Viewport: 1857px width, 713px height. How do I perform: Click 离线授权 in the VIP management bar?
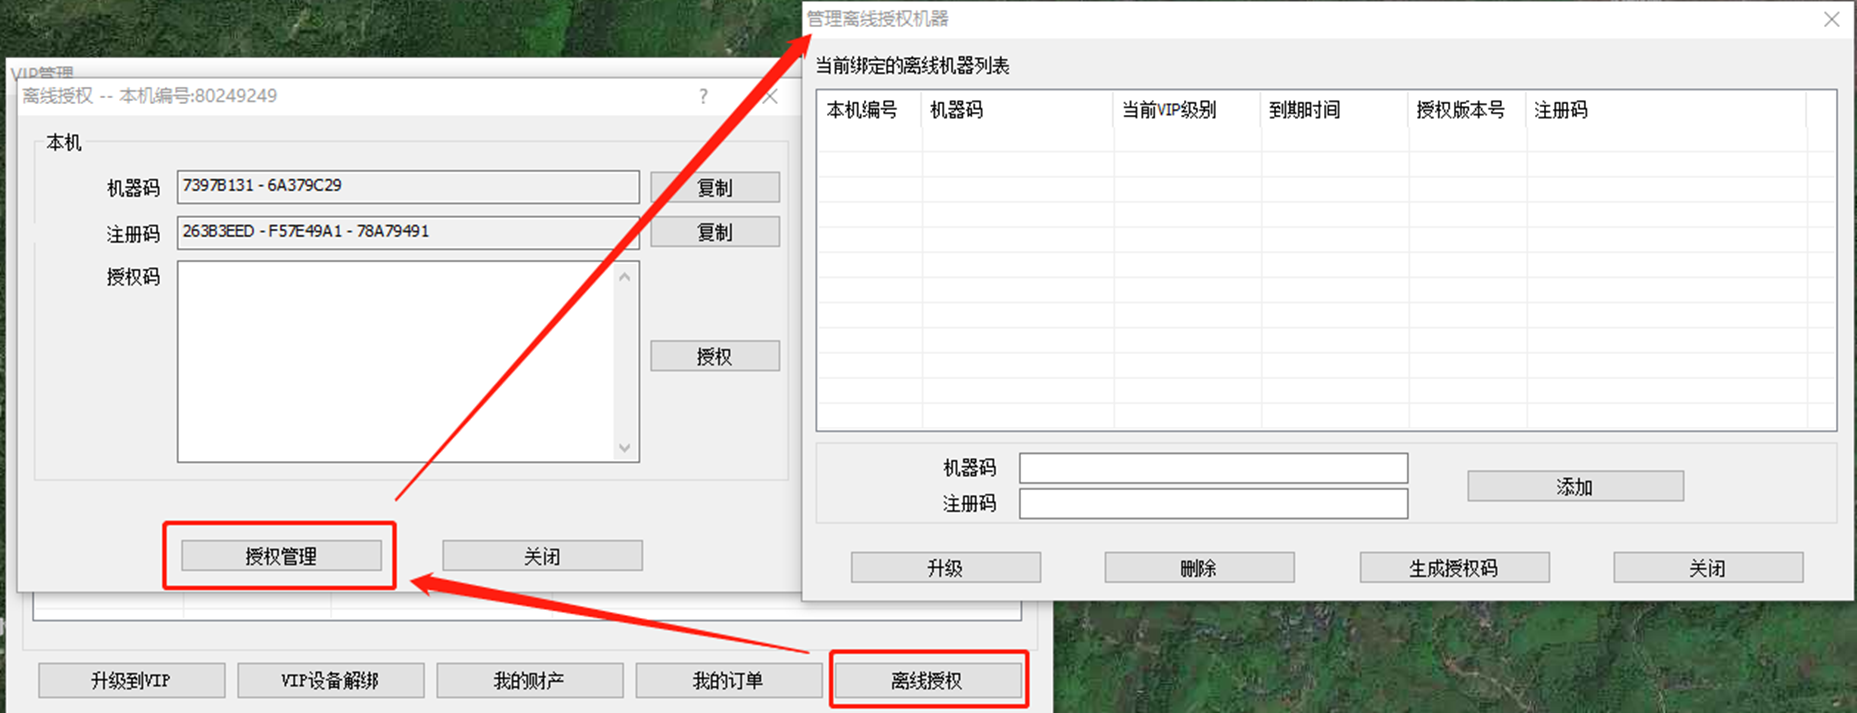tap(927, 681)
